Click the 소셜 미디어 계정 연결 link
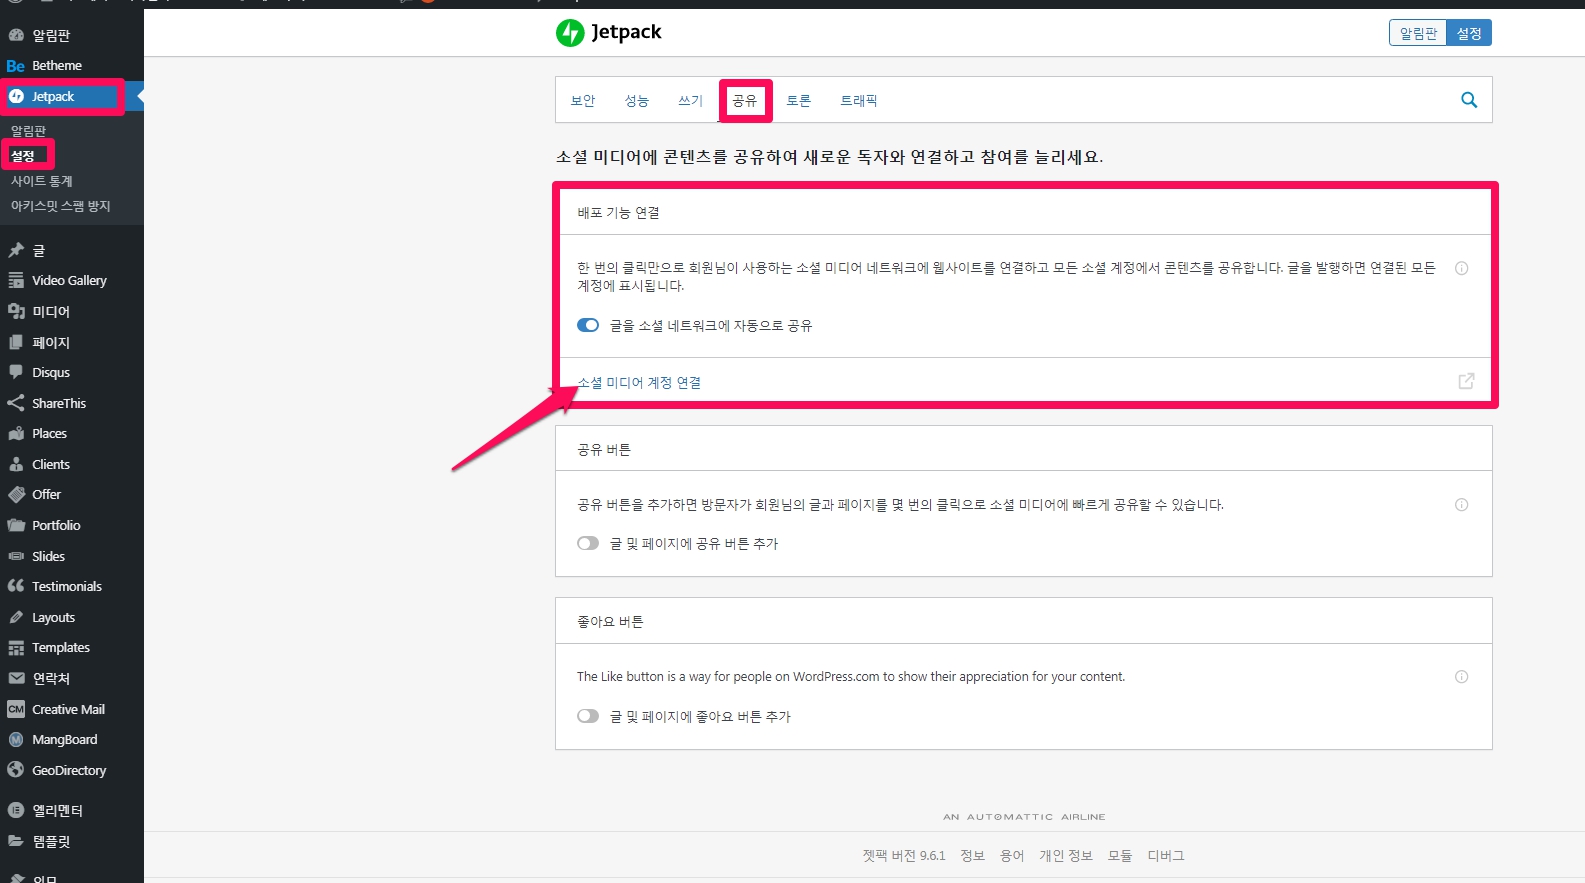The image size is (1585, 883). click(x=639, y=383)
